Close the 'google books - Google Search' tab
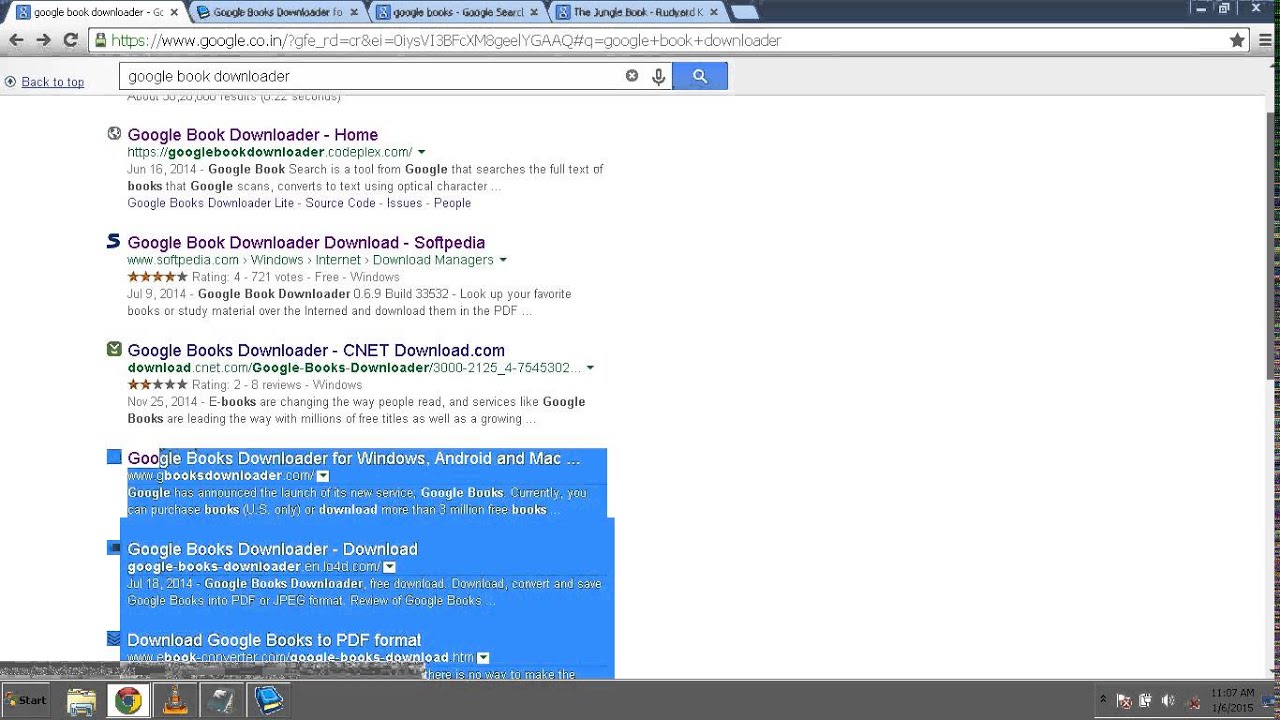This screenshot has width=1280, height=720. click(x=533, y=13)
